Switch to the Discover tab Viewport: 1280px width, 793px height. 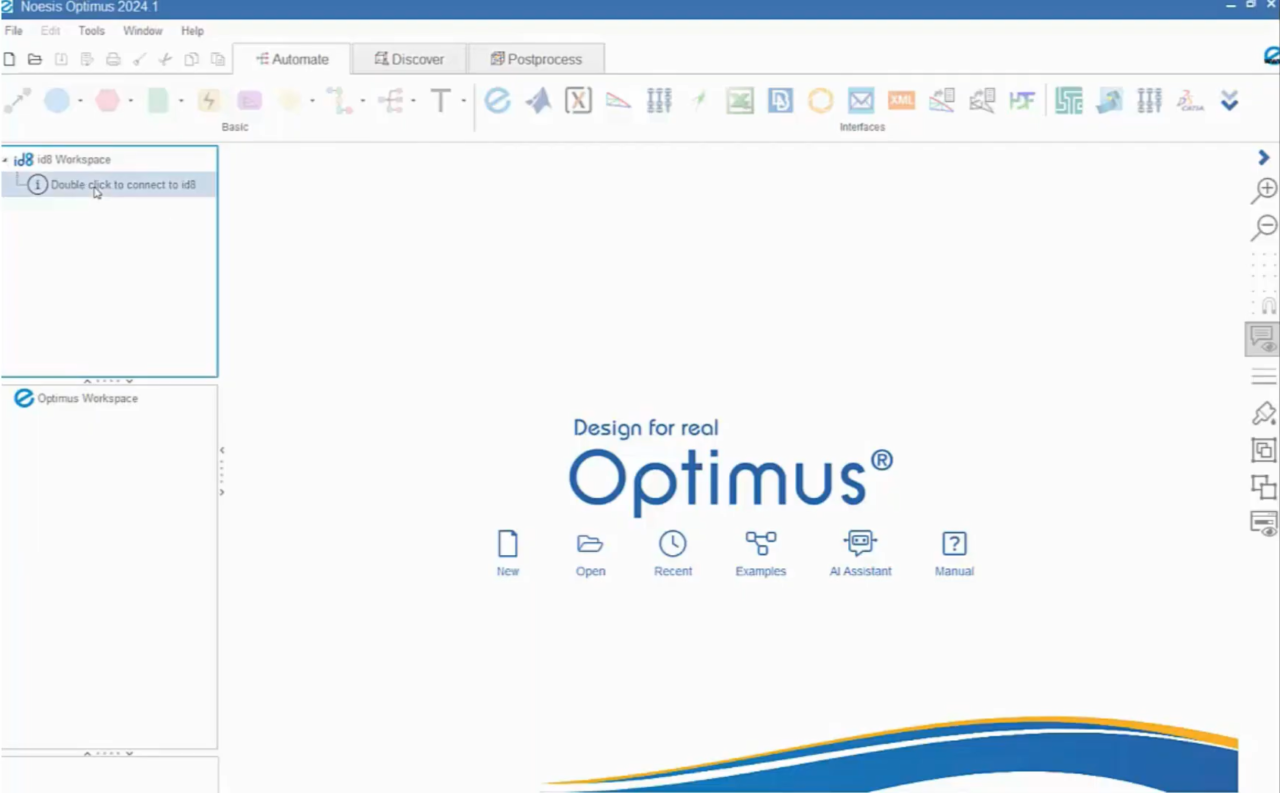[409, 59]
